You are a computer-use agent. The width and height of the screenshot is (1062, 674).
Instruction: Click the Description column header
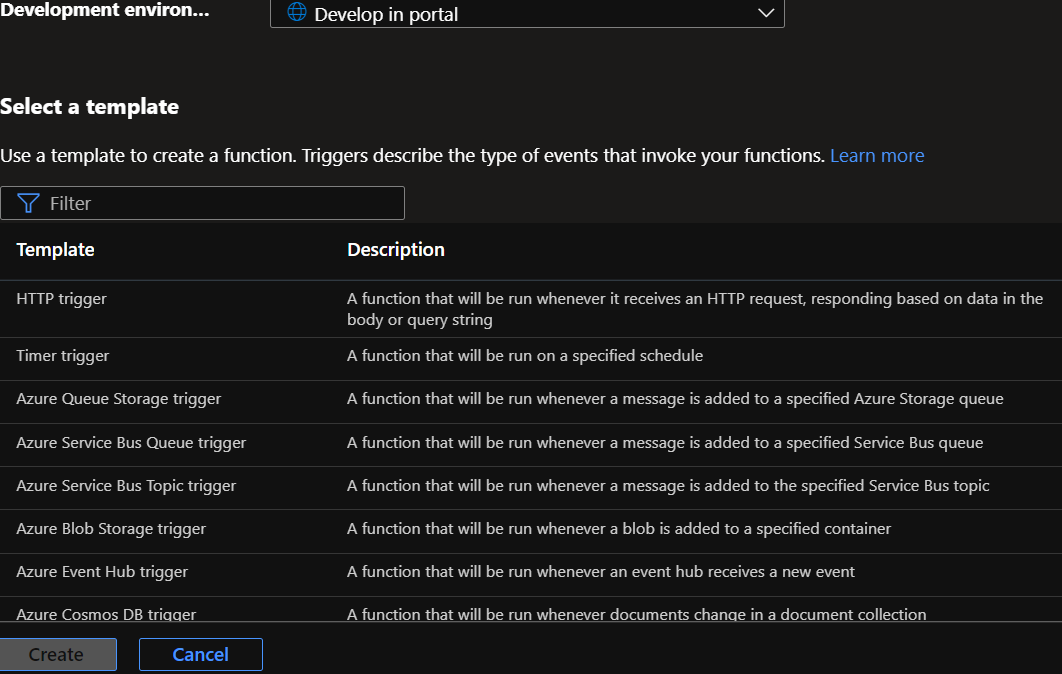tap(396, 250)
